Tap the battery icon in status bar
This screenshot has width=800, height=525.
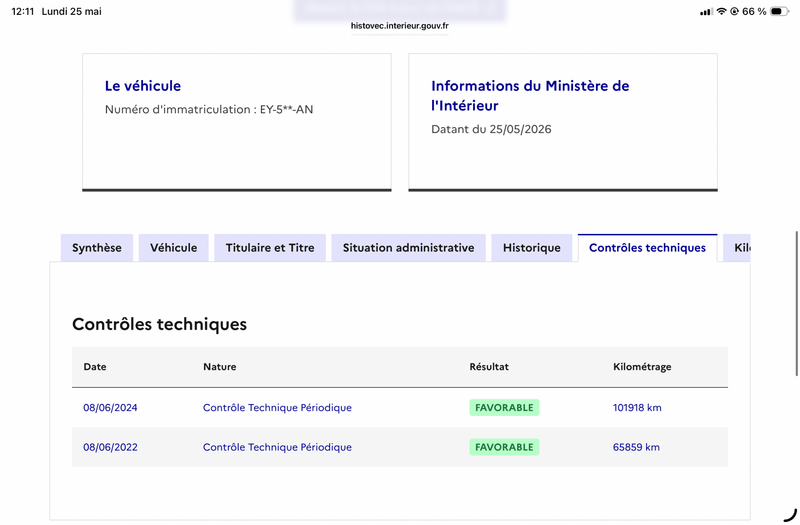779,11
